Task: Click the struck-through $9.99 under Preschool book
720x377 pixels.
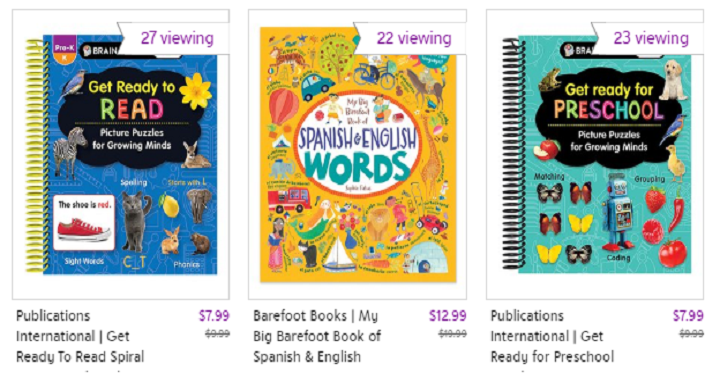Action: (691, 334)
